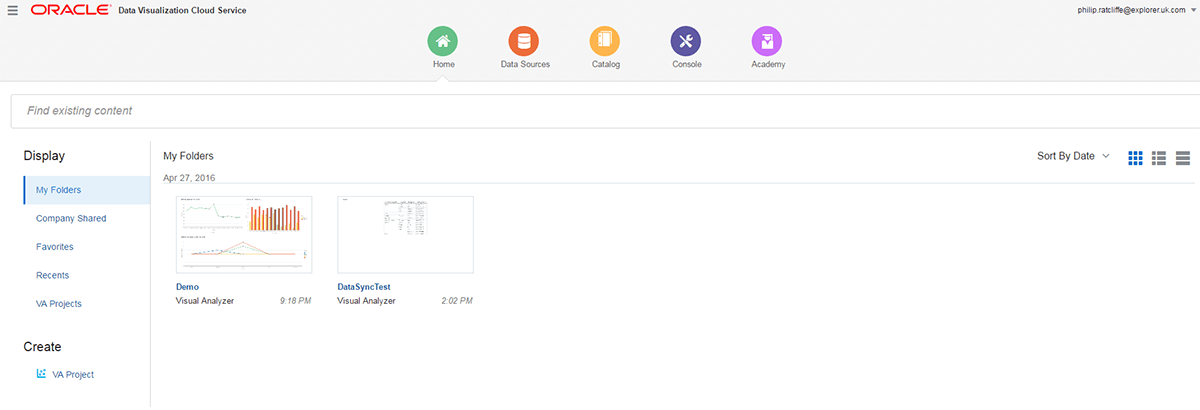Open the Academy icon
The height and width of the screenshot is (410, 1200).
point(767,41)
